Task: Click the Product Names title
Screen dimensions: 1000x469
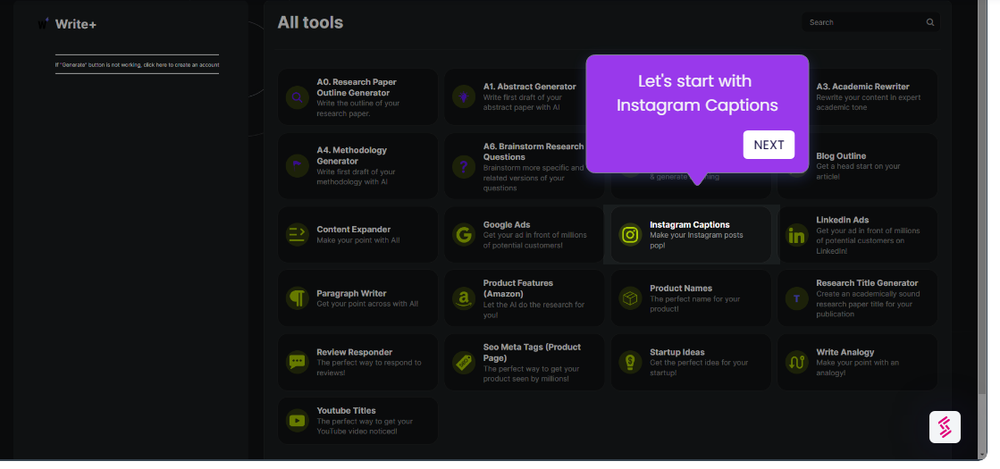Action: click(x=680, y=288)
